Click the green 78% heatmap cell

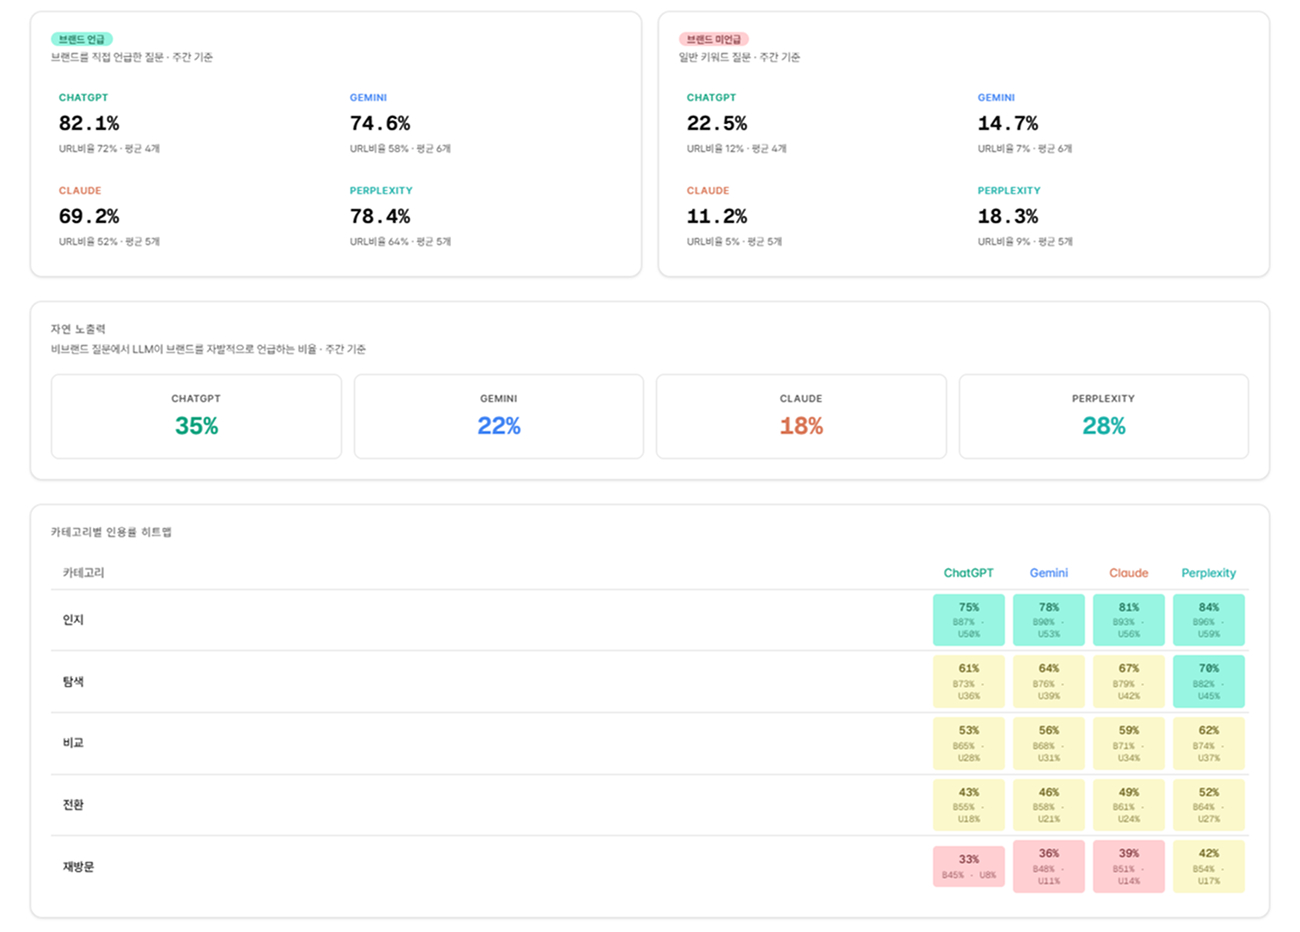(x=1049, y=620)
